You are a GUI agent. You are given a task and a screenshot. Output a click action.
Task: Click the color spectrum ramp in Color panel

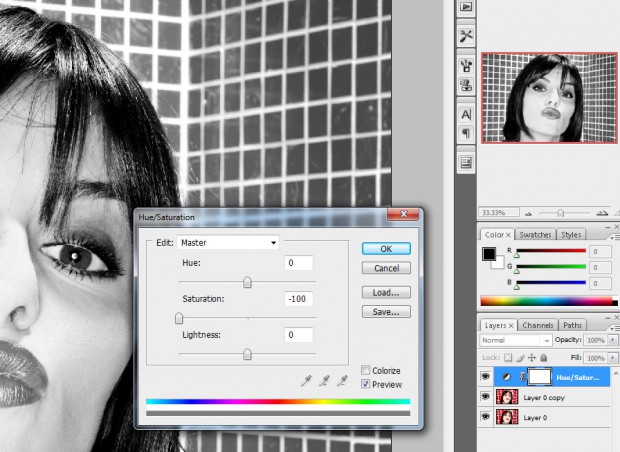[x=546, y=301]
